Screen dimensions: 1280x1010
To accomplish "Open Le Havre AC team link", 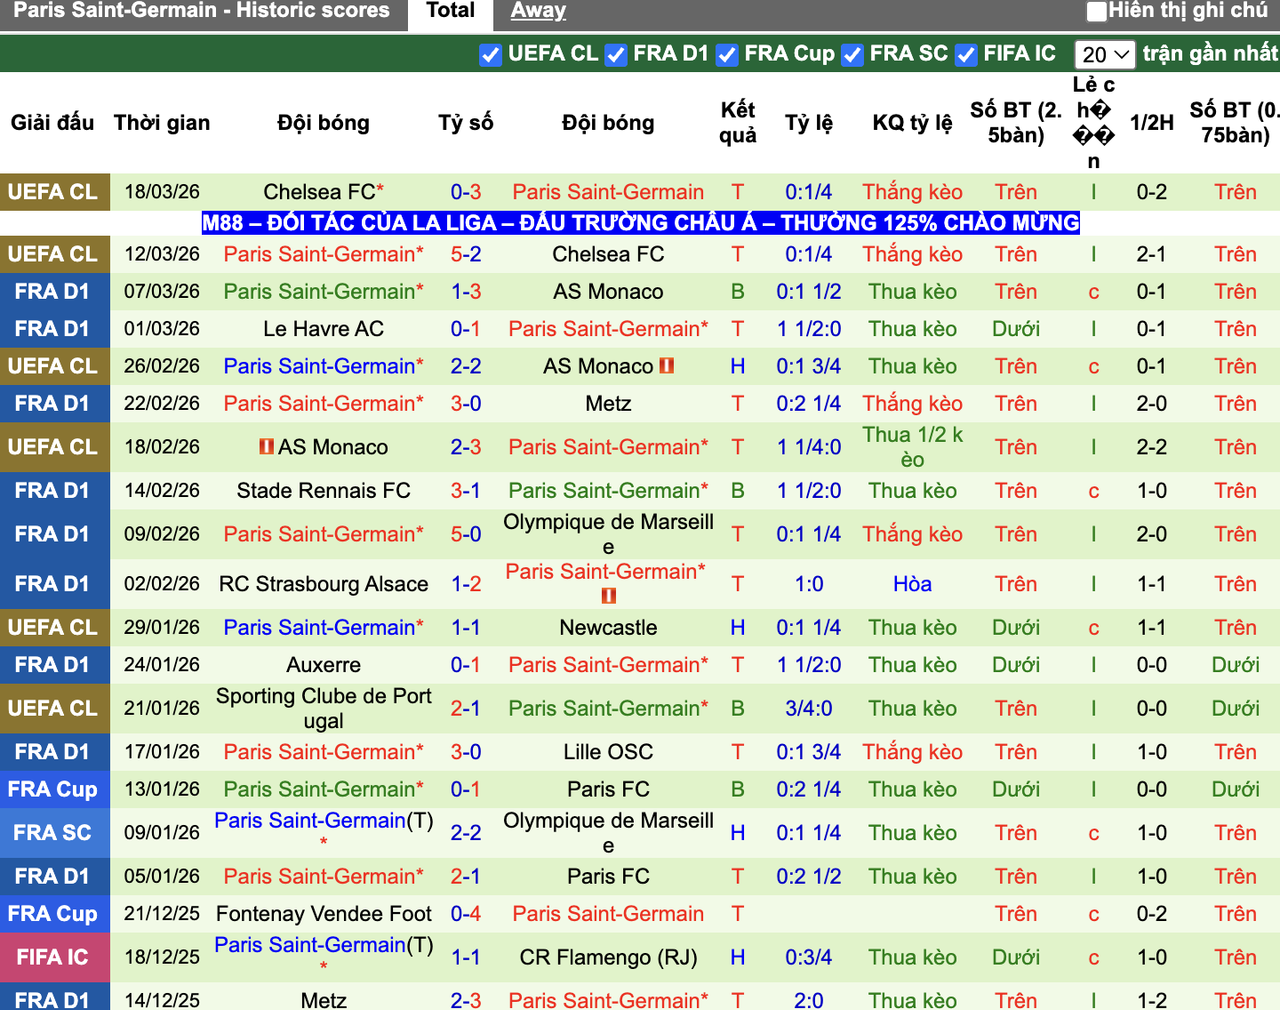I will tap(323, 329).
